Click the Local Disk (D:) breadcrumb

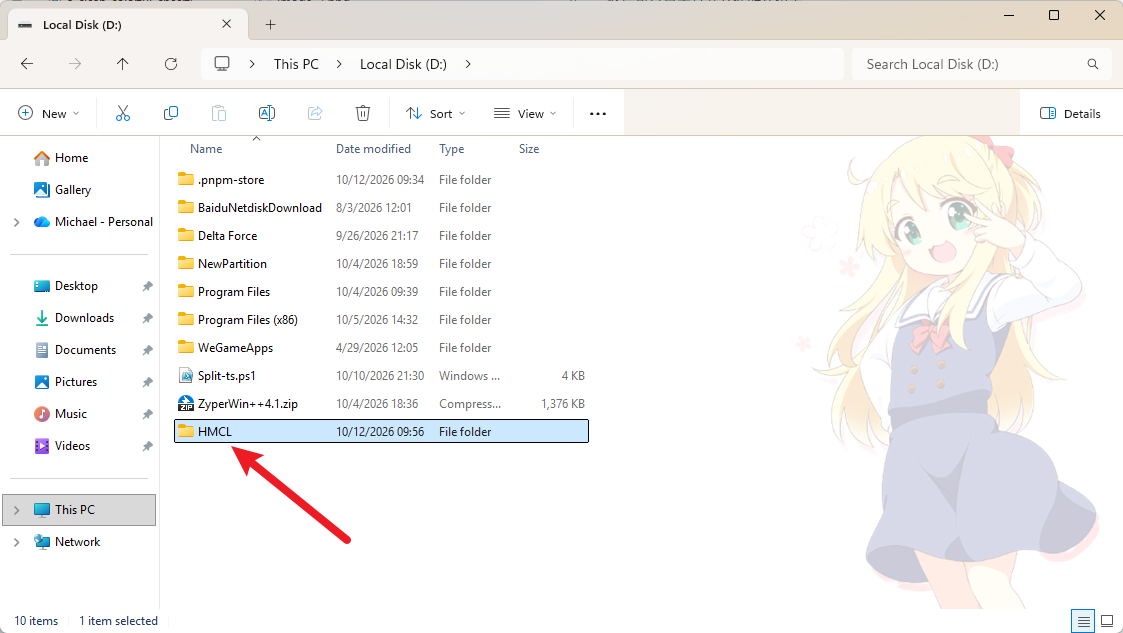coord(403,64)
